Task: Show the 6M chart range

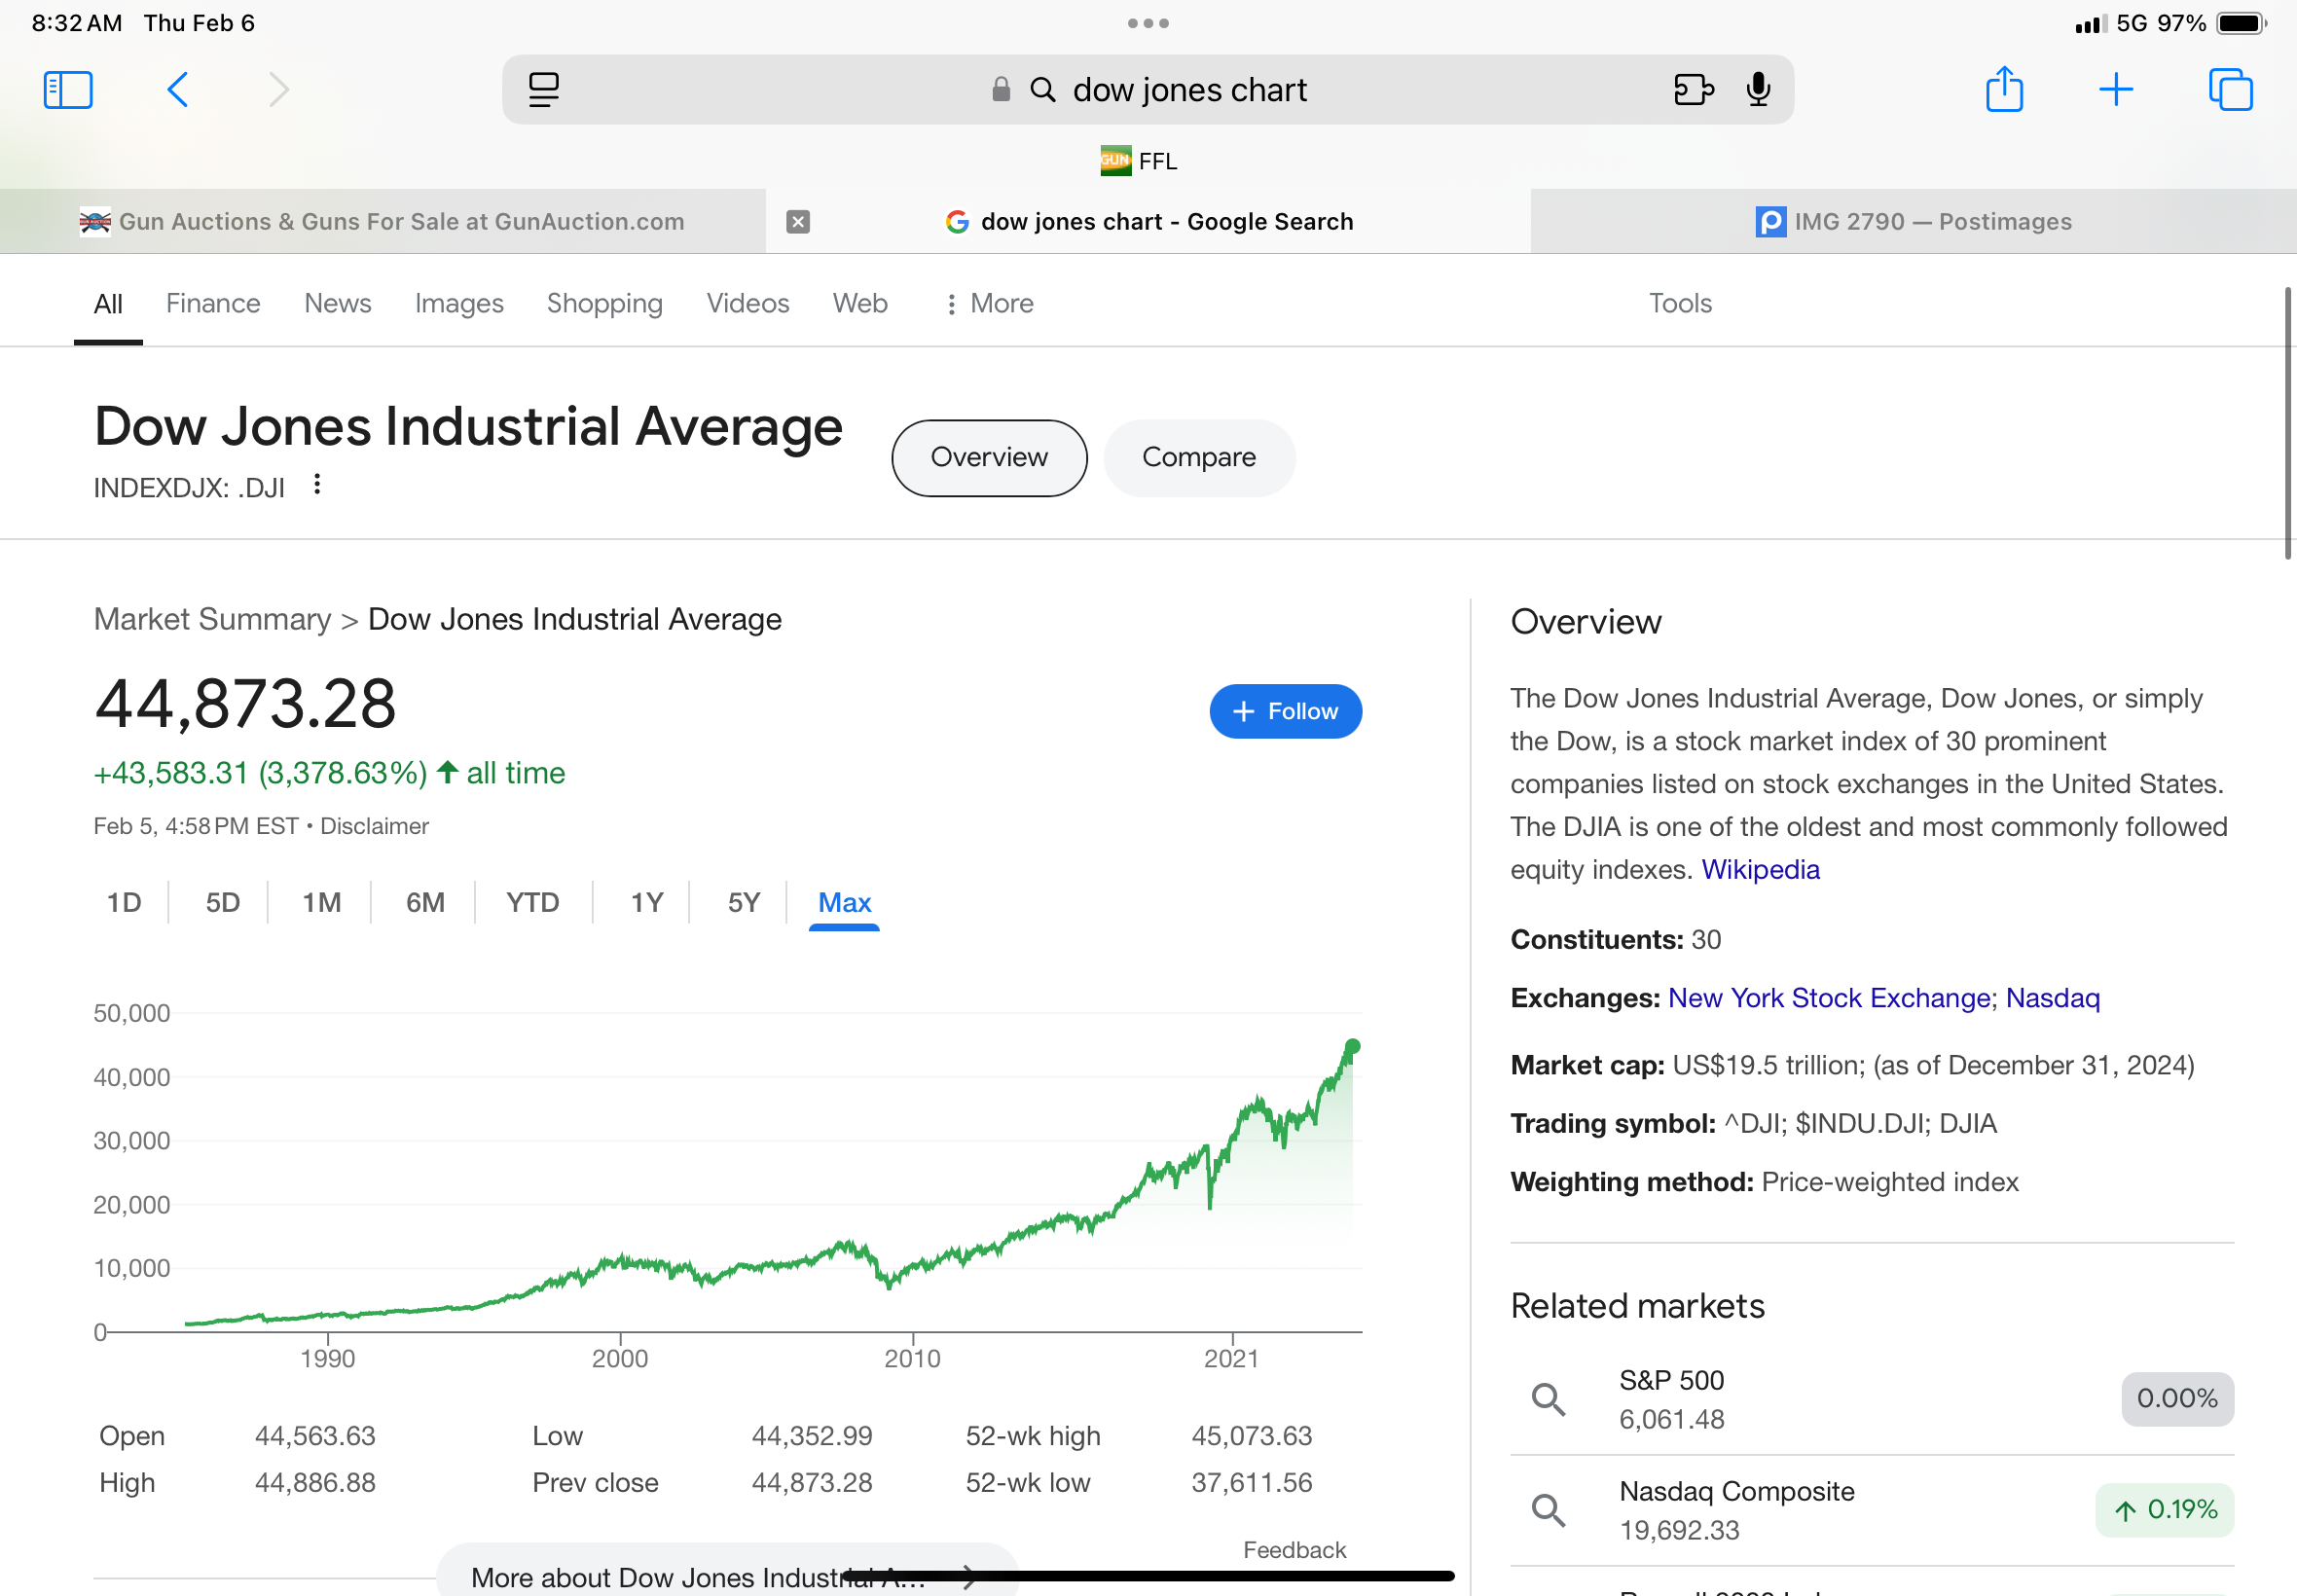Action: pyautogui.click(x=425, y=903)
